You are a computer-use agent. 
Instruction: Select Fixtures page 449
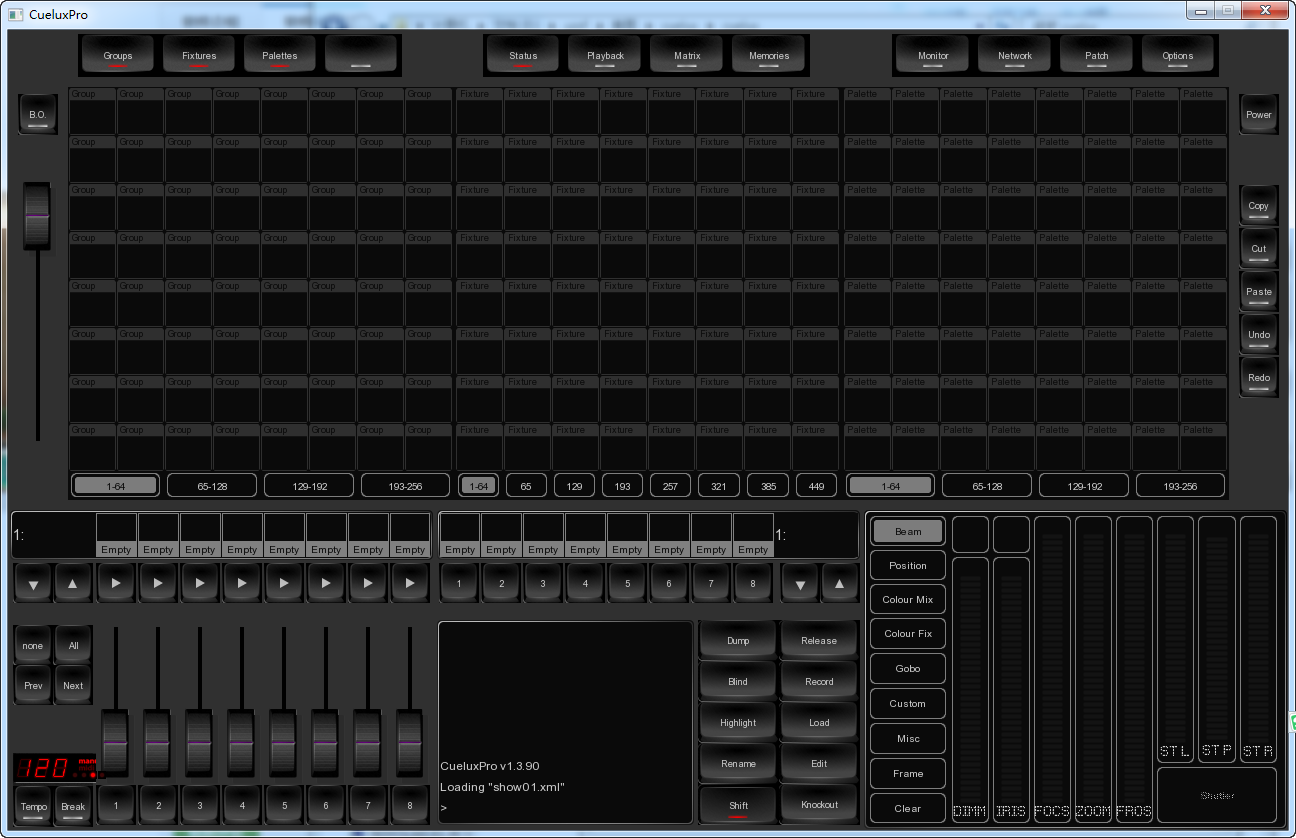[816, 486]
